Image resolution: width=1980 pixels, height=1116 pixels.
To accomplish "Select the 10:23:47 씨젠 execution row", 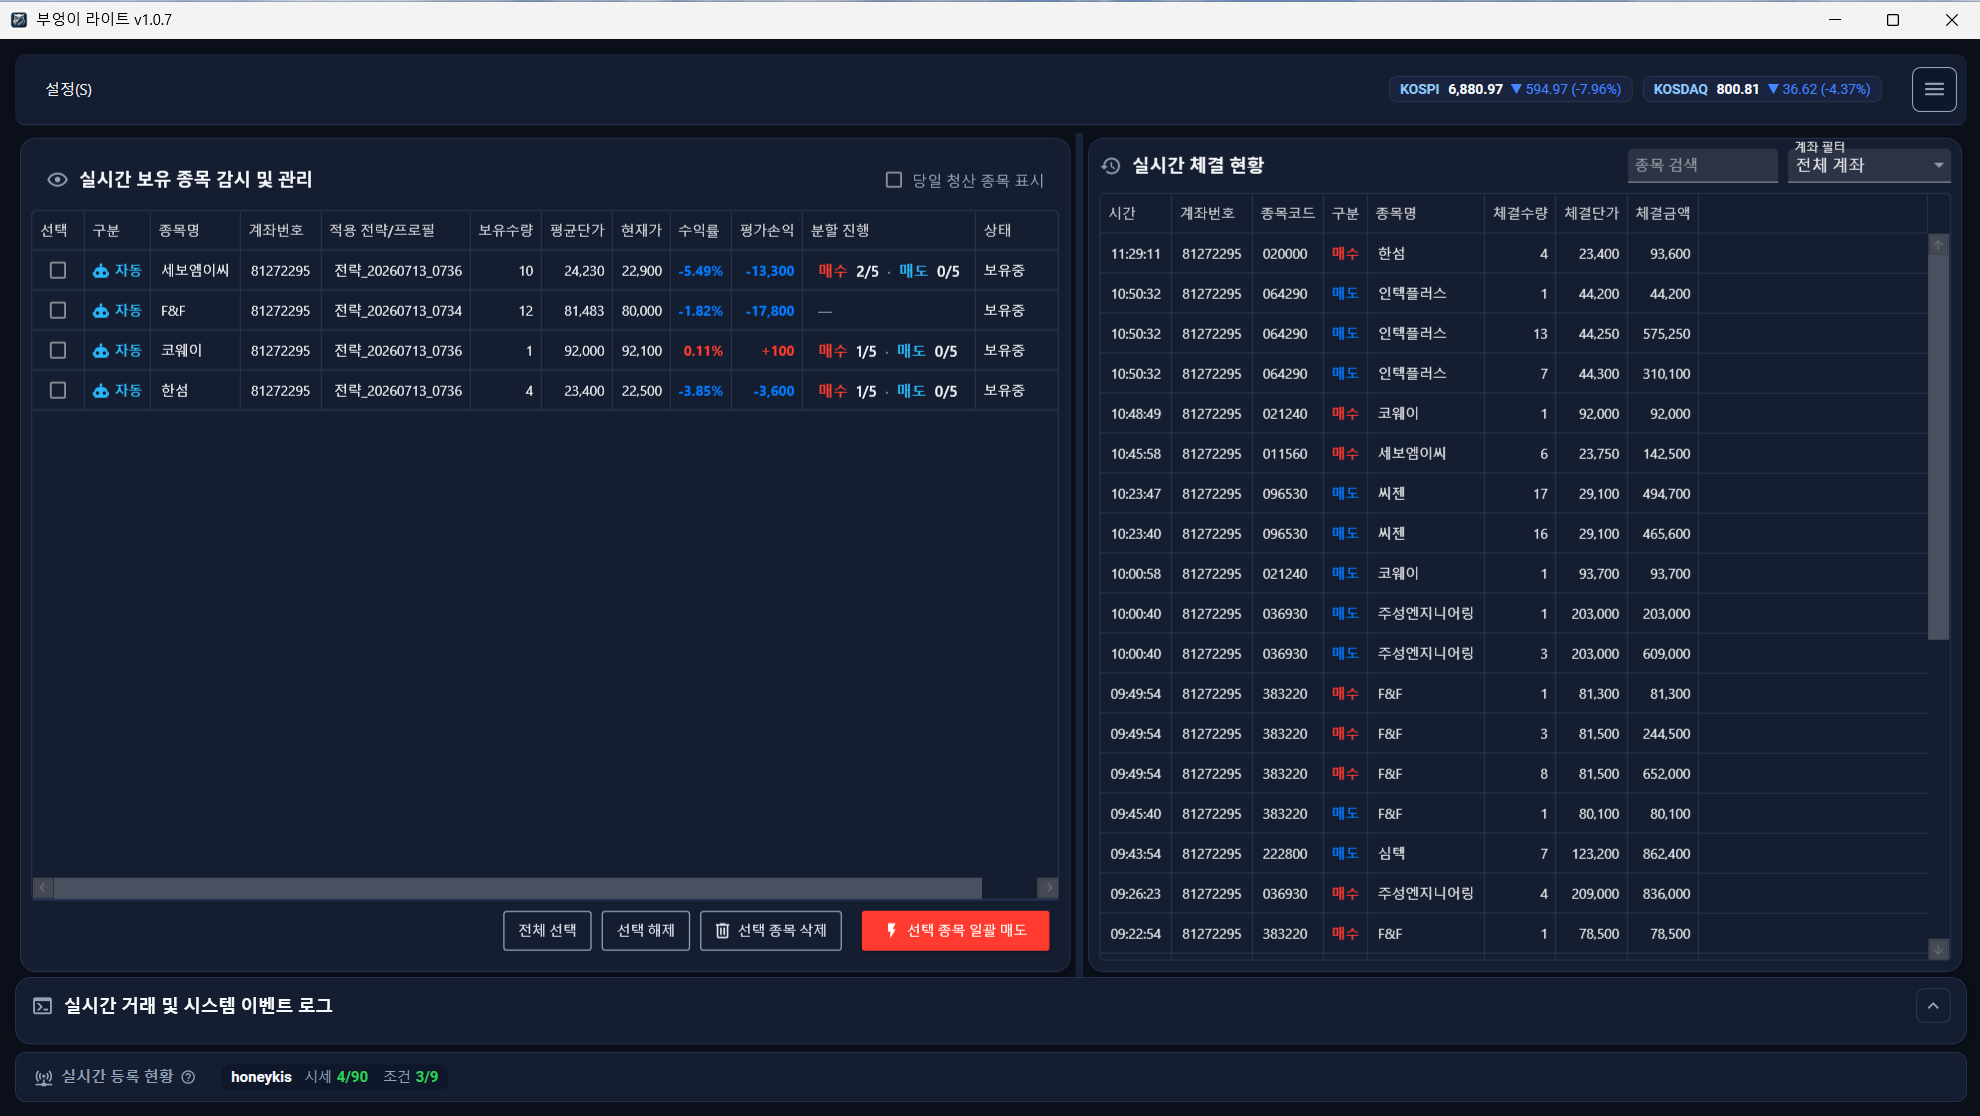I will pyautogui.click(x=1513, y=494).
